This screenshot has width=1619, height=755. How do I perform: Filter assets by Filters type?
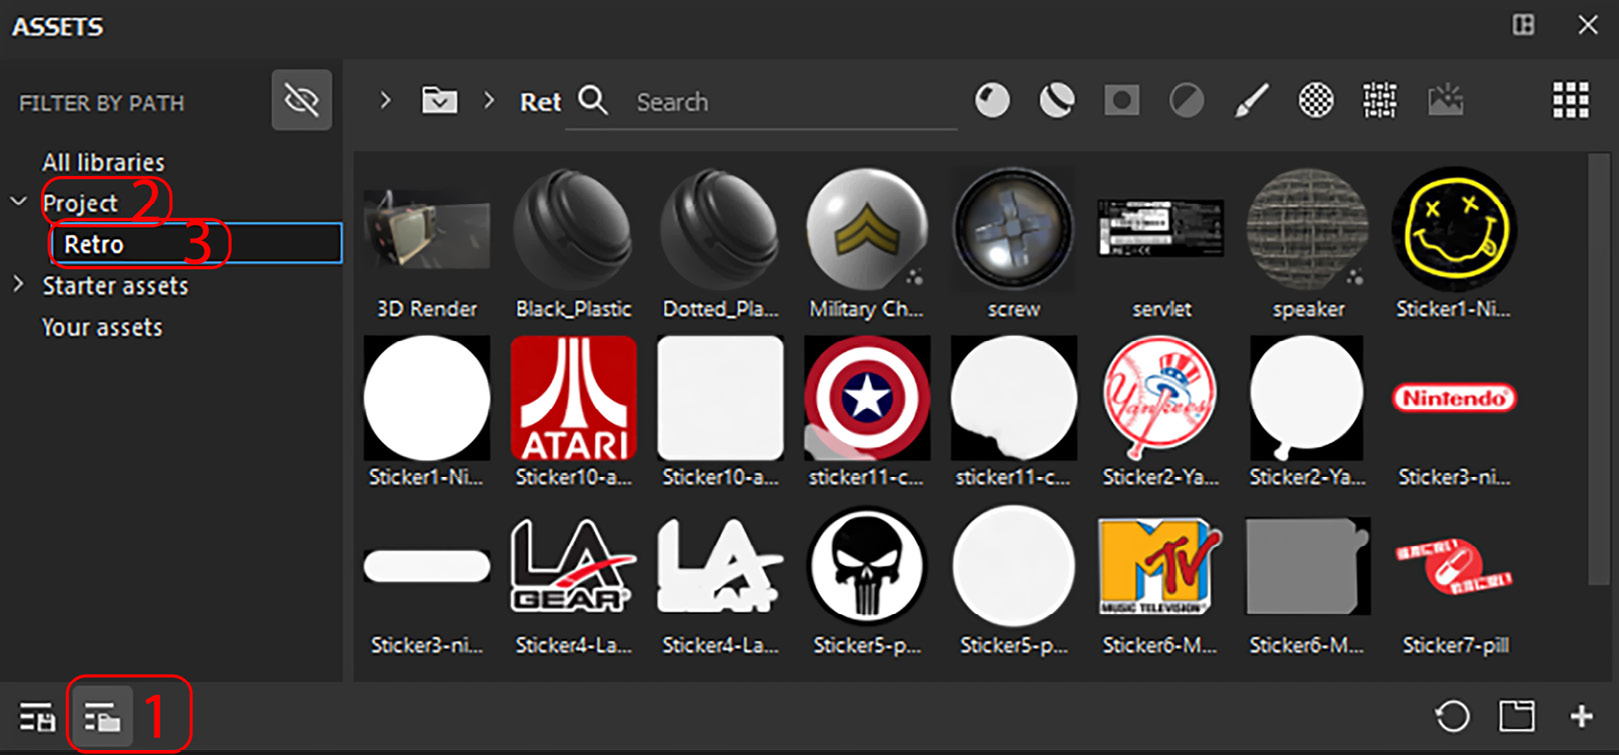[x=1186, y=100]
